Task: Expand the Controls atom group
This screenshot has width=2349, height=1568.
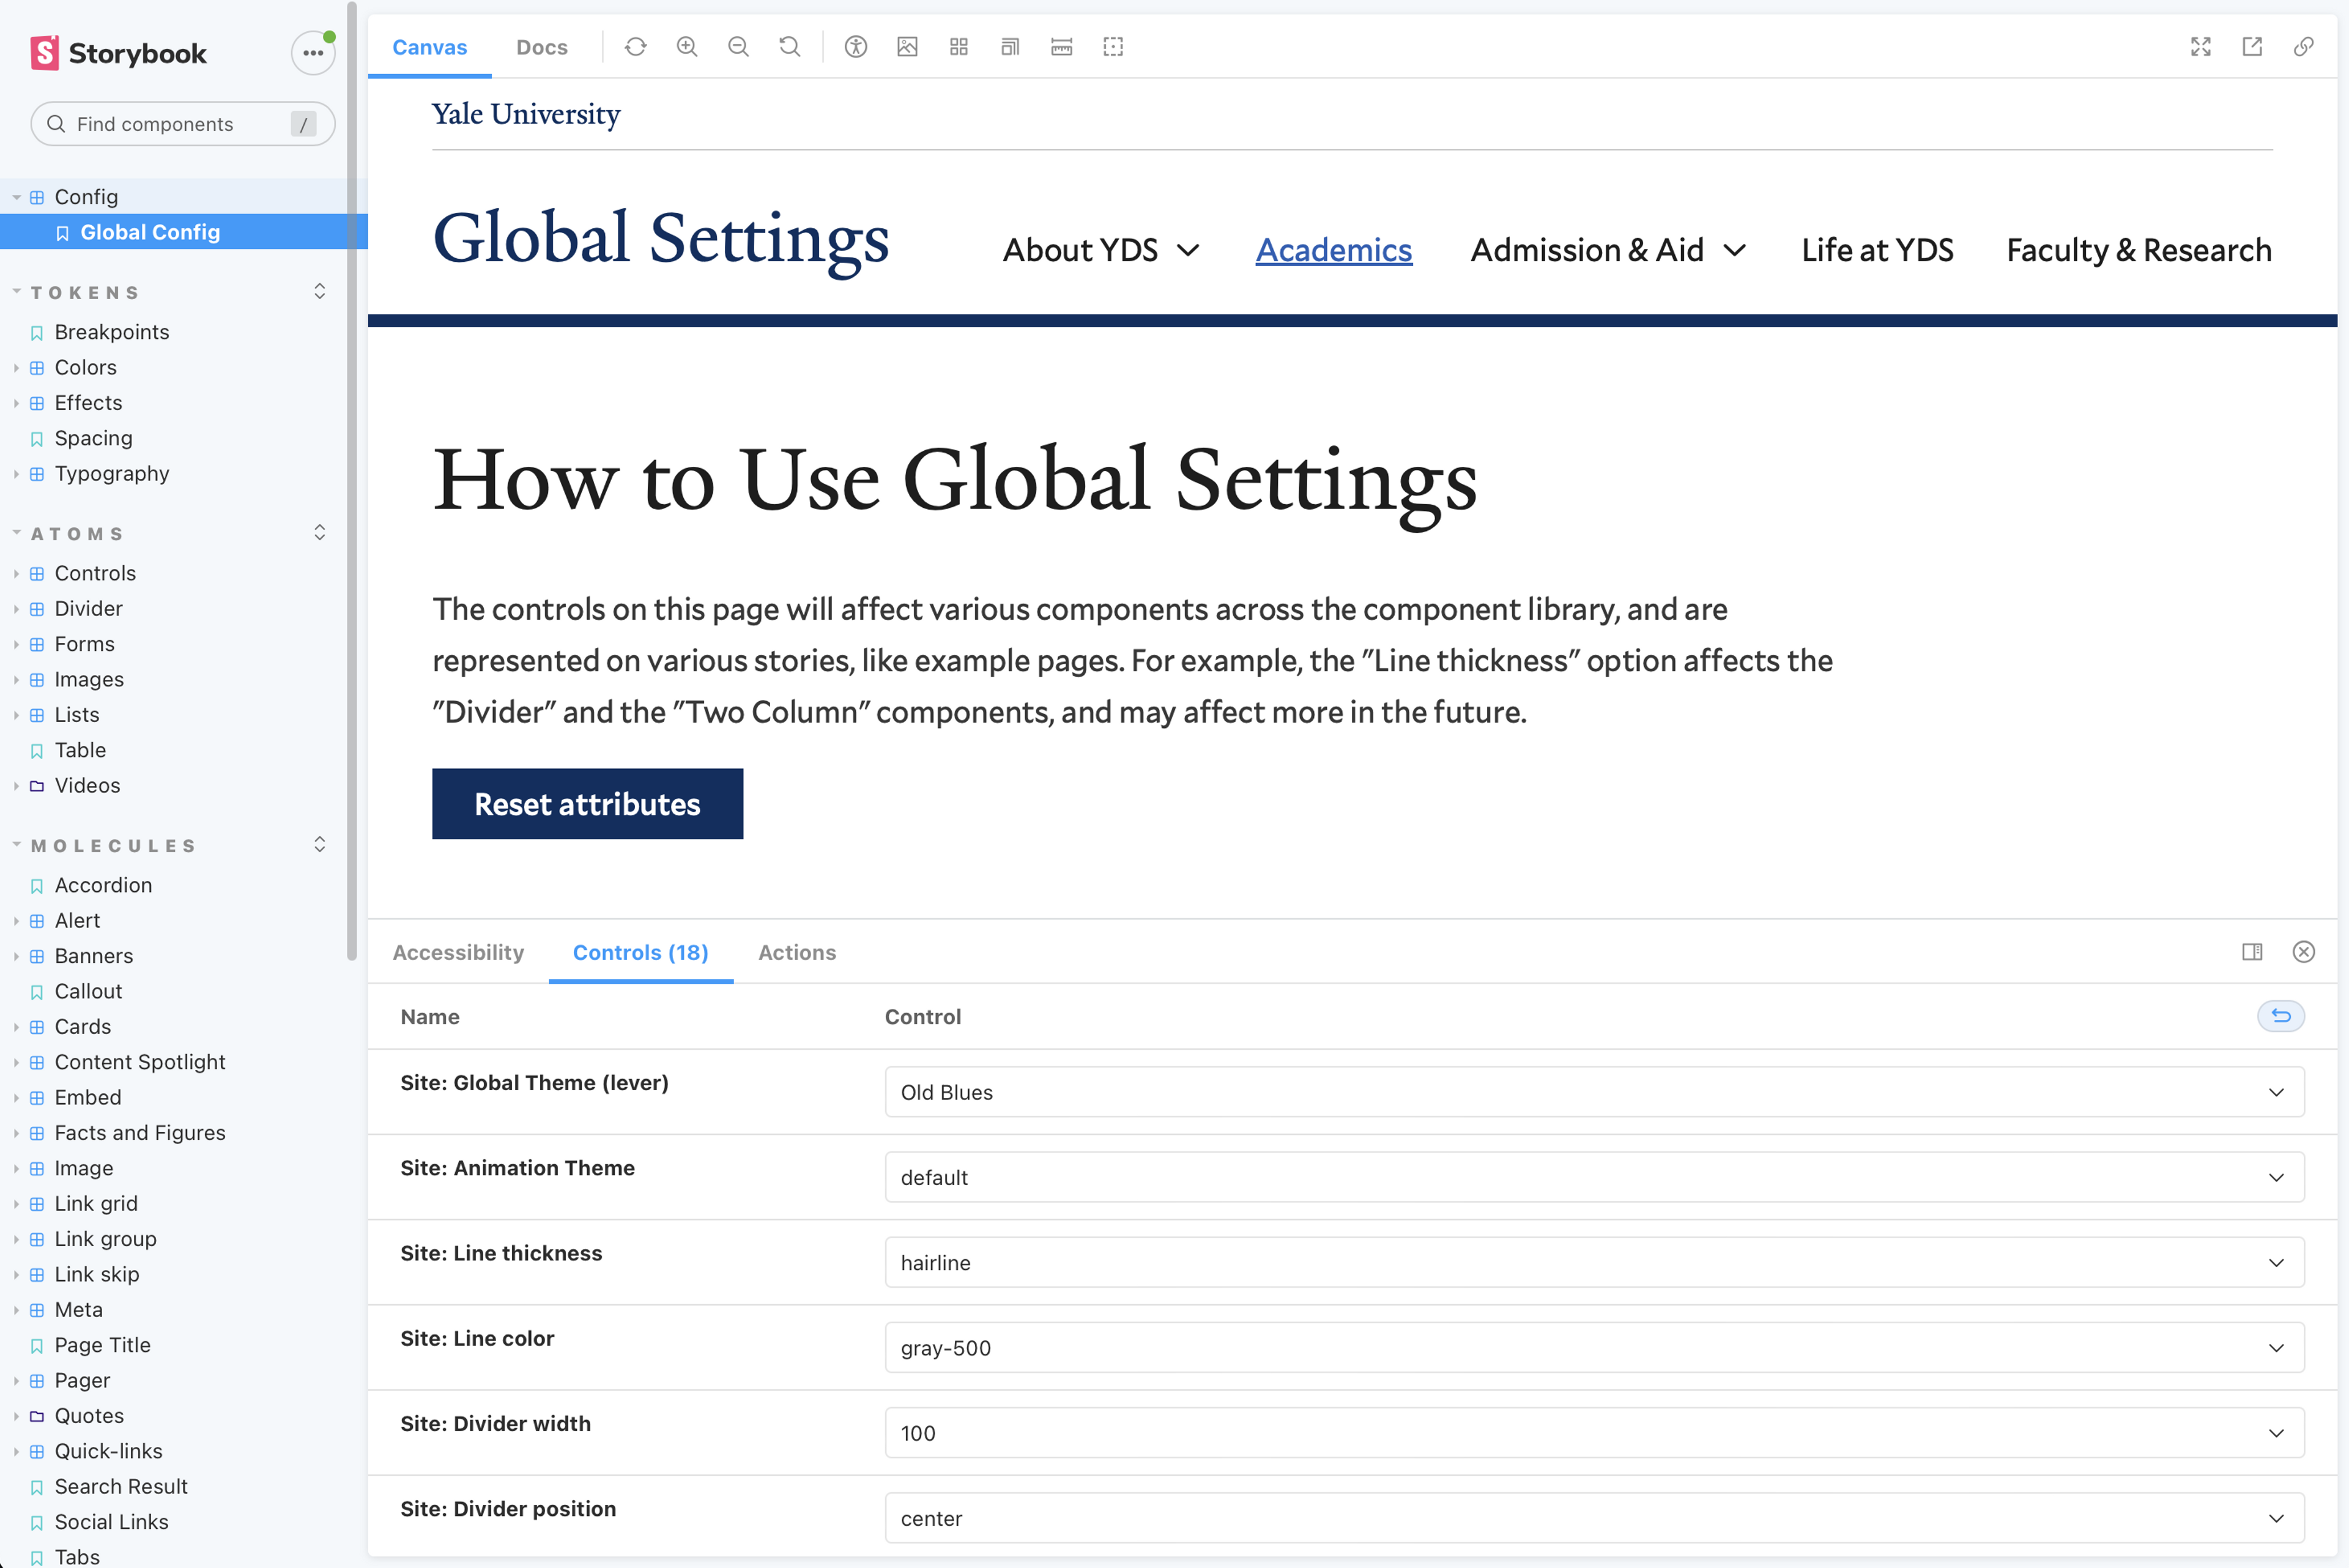Action: click(x=95, y=573)
